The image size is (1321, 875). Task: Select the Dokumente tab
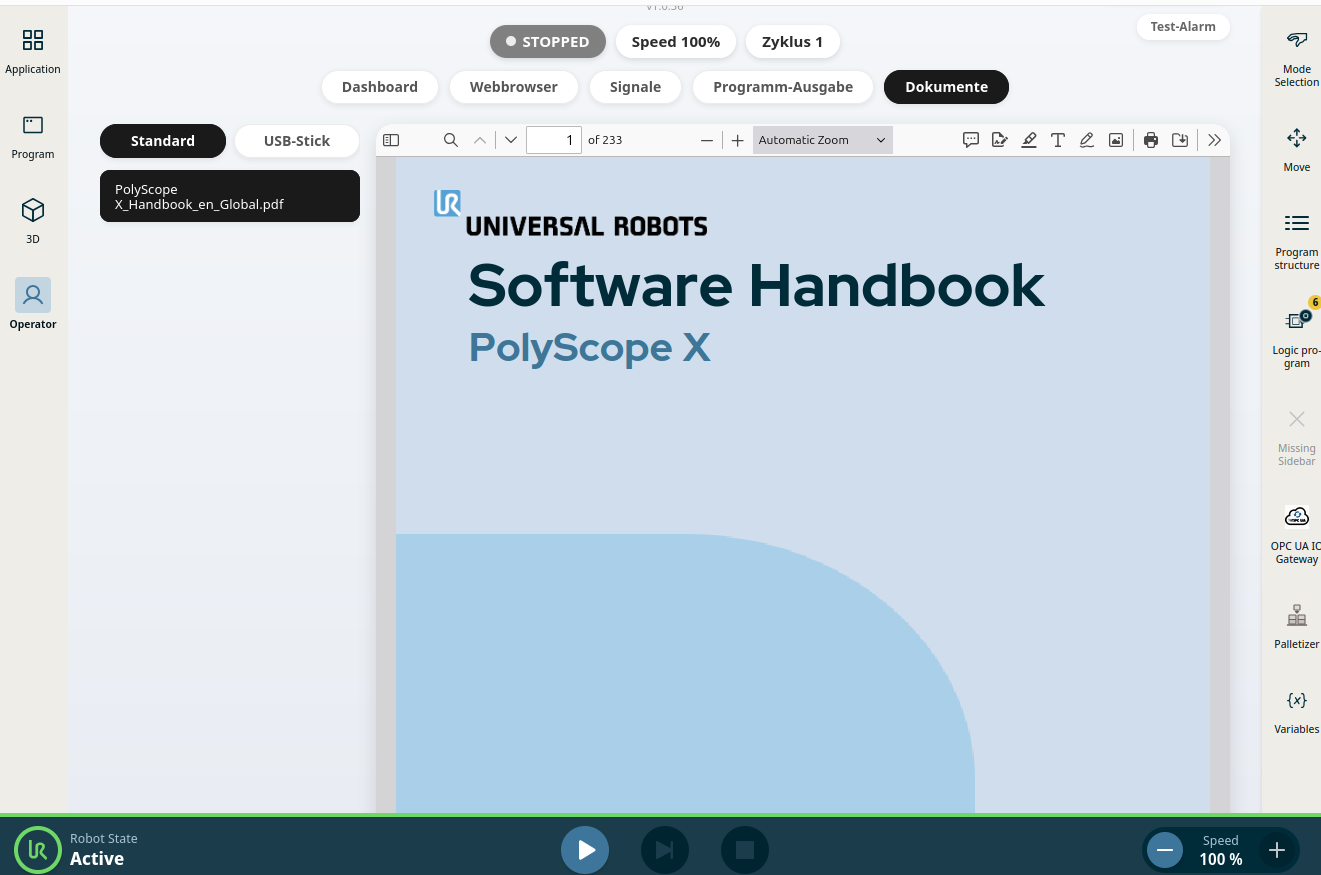click(946, 87)
